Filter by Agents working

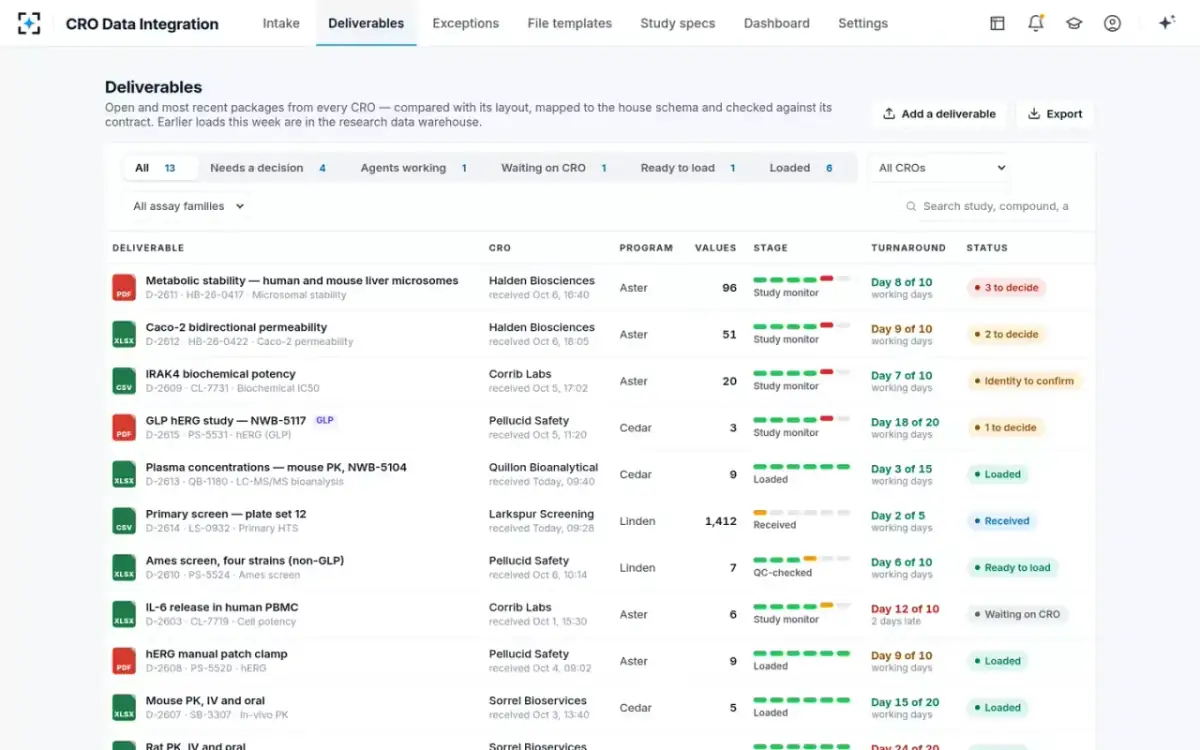pyautogui.click(x=414, y=168)
